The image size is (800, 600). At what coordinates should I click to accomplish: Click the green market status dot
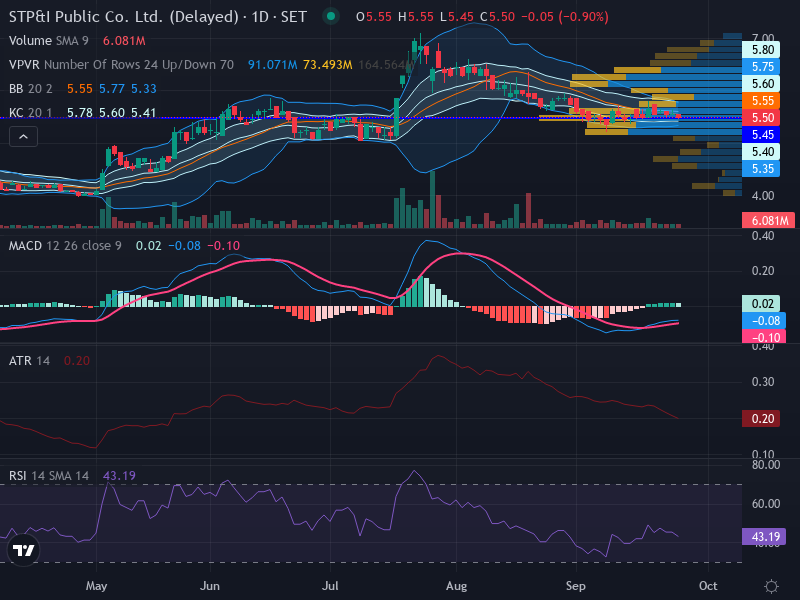point(331,16)
